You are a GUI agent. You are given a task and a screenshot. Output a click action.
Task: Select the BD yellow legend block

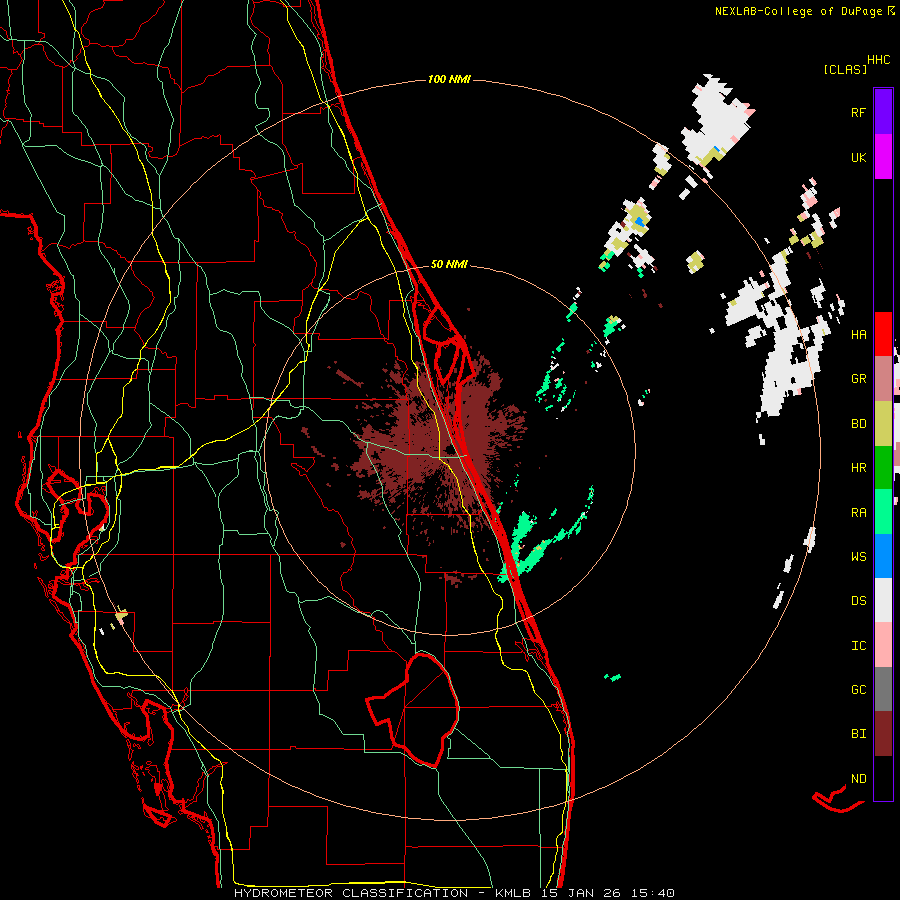(x=883, y=423)
